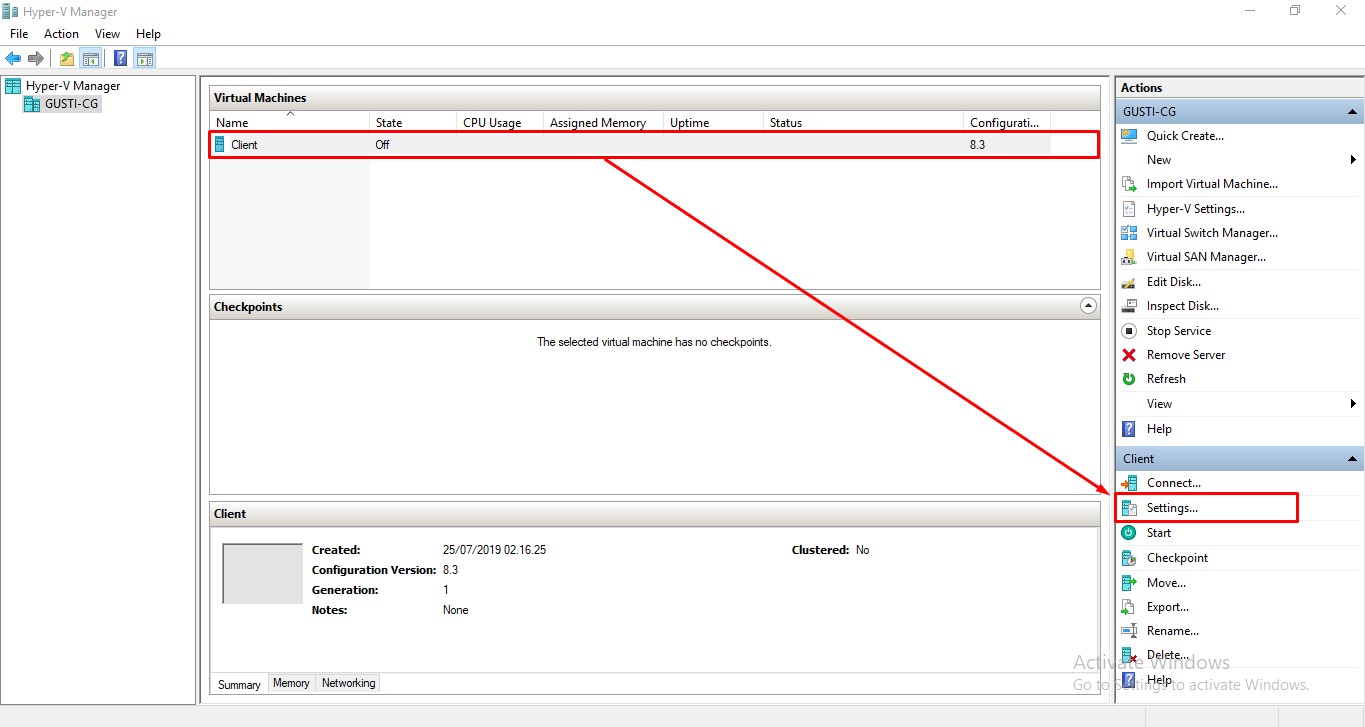This screenshot has height=727, width=1365.
Task: Start the Client virtual machine
Action: (1158, 533)
